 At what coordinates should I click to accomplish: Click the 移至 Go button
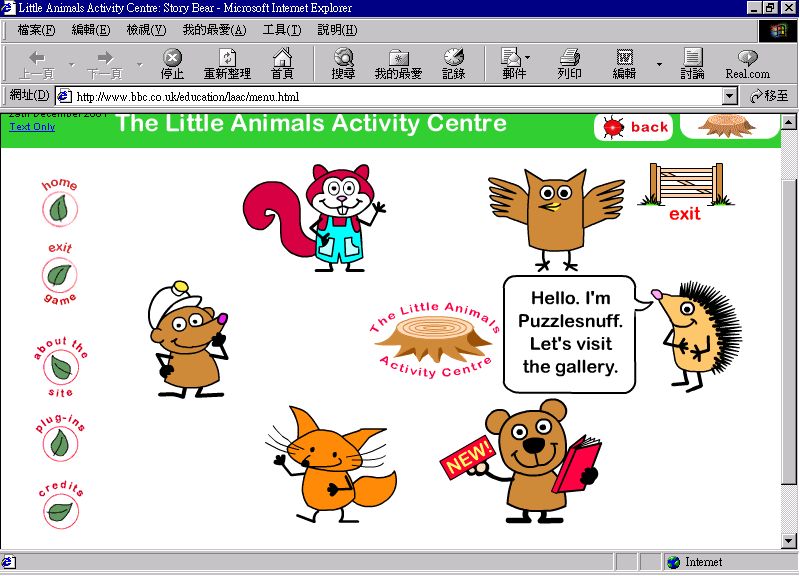(x=769, y=96)
